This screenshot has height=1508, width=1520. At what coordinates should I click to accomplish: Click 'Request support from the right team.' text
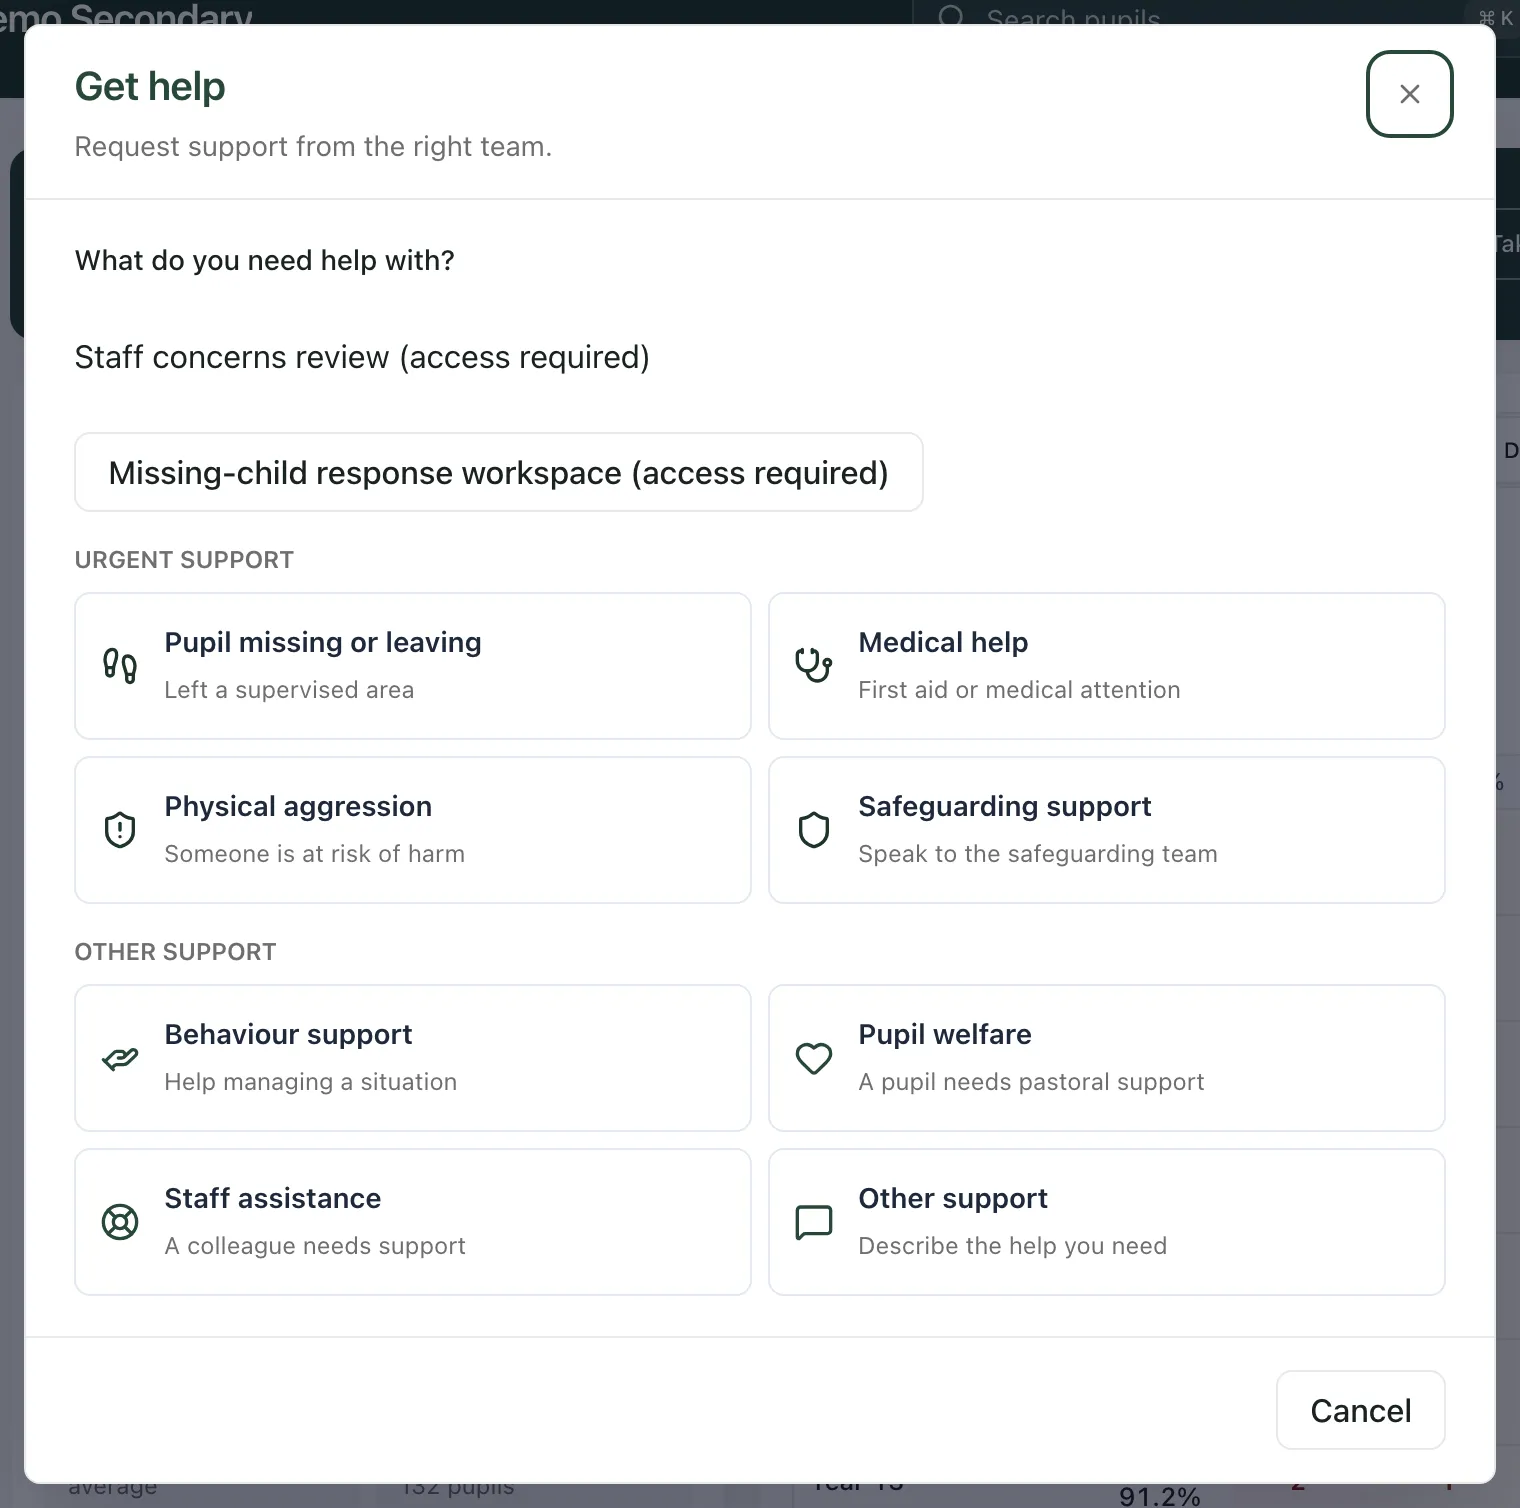(313, 147)
